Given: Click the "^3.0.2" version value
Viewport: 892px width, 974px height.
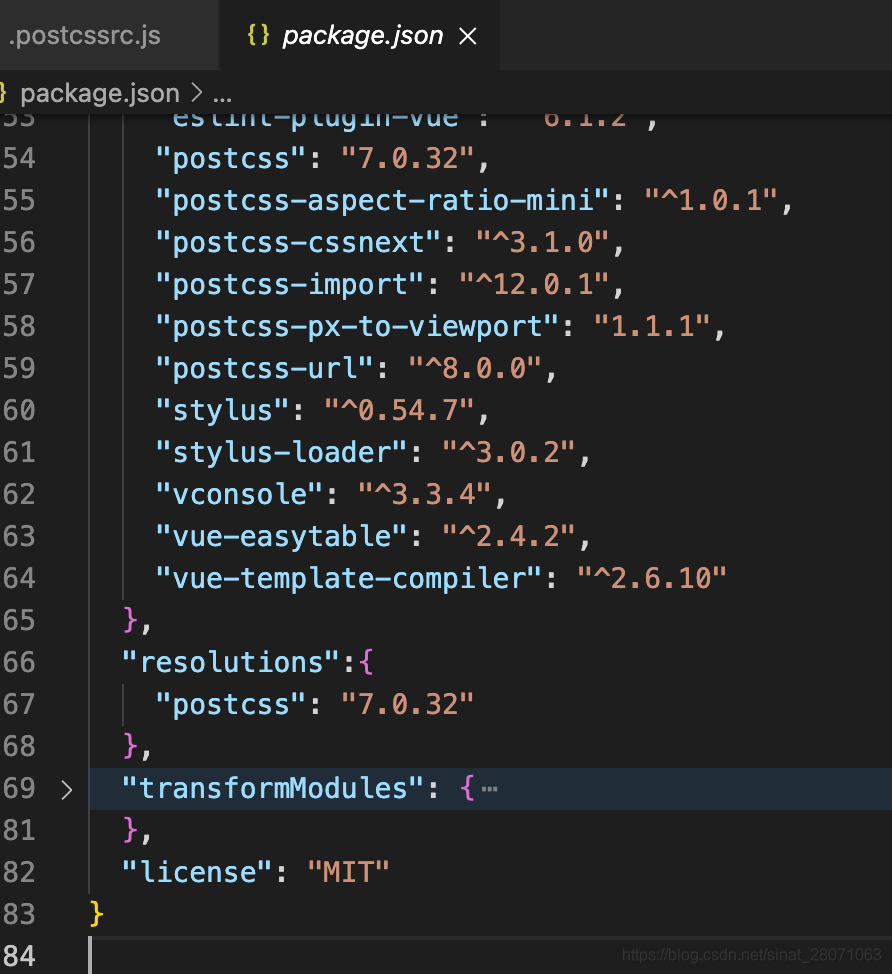Looking at the screenshot, I should tap(508, 452).
